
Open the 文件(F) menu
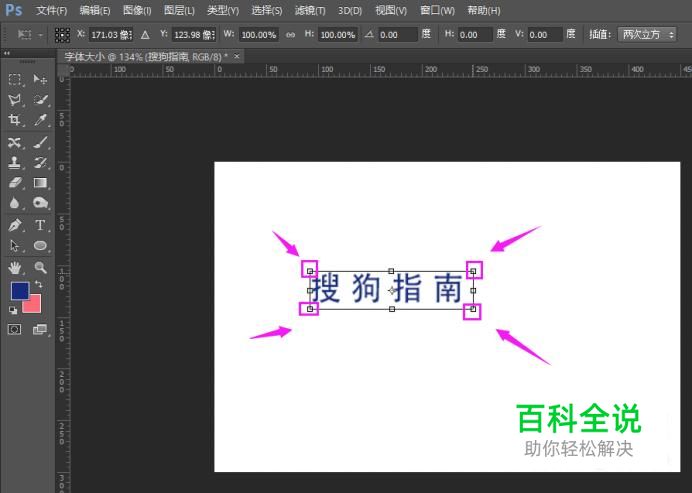52,10
